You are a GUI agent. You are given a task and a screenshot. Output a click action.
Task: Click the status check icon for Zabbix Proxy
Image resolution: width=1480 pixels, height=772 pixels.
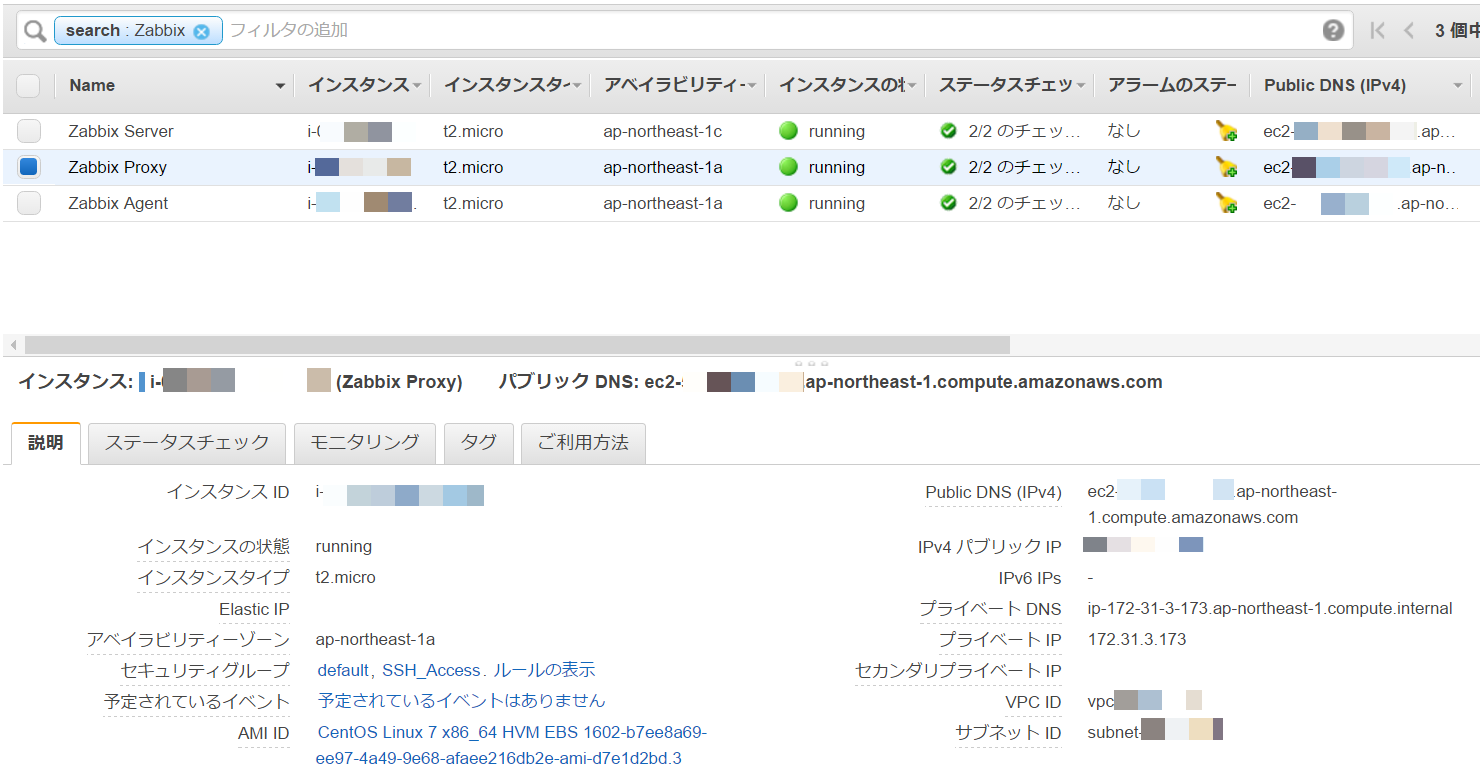pos(948,167)
